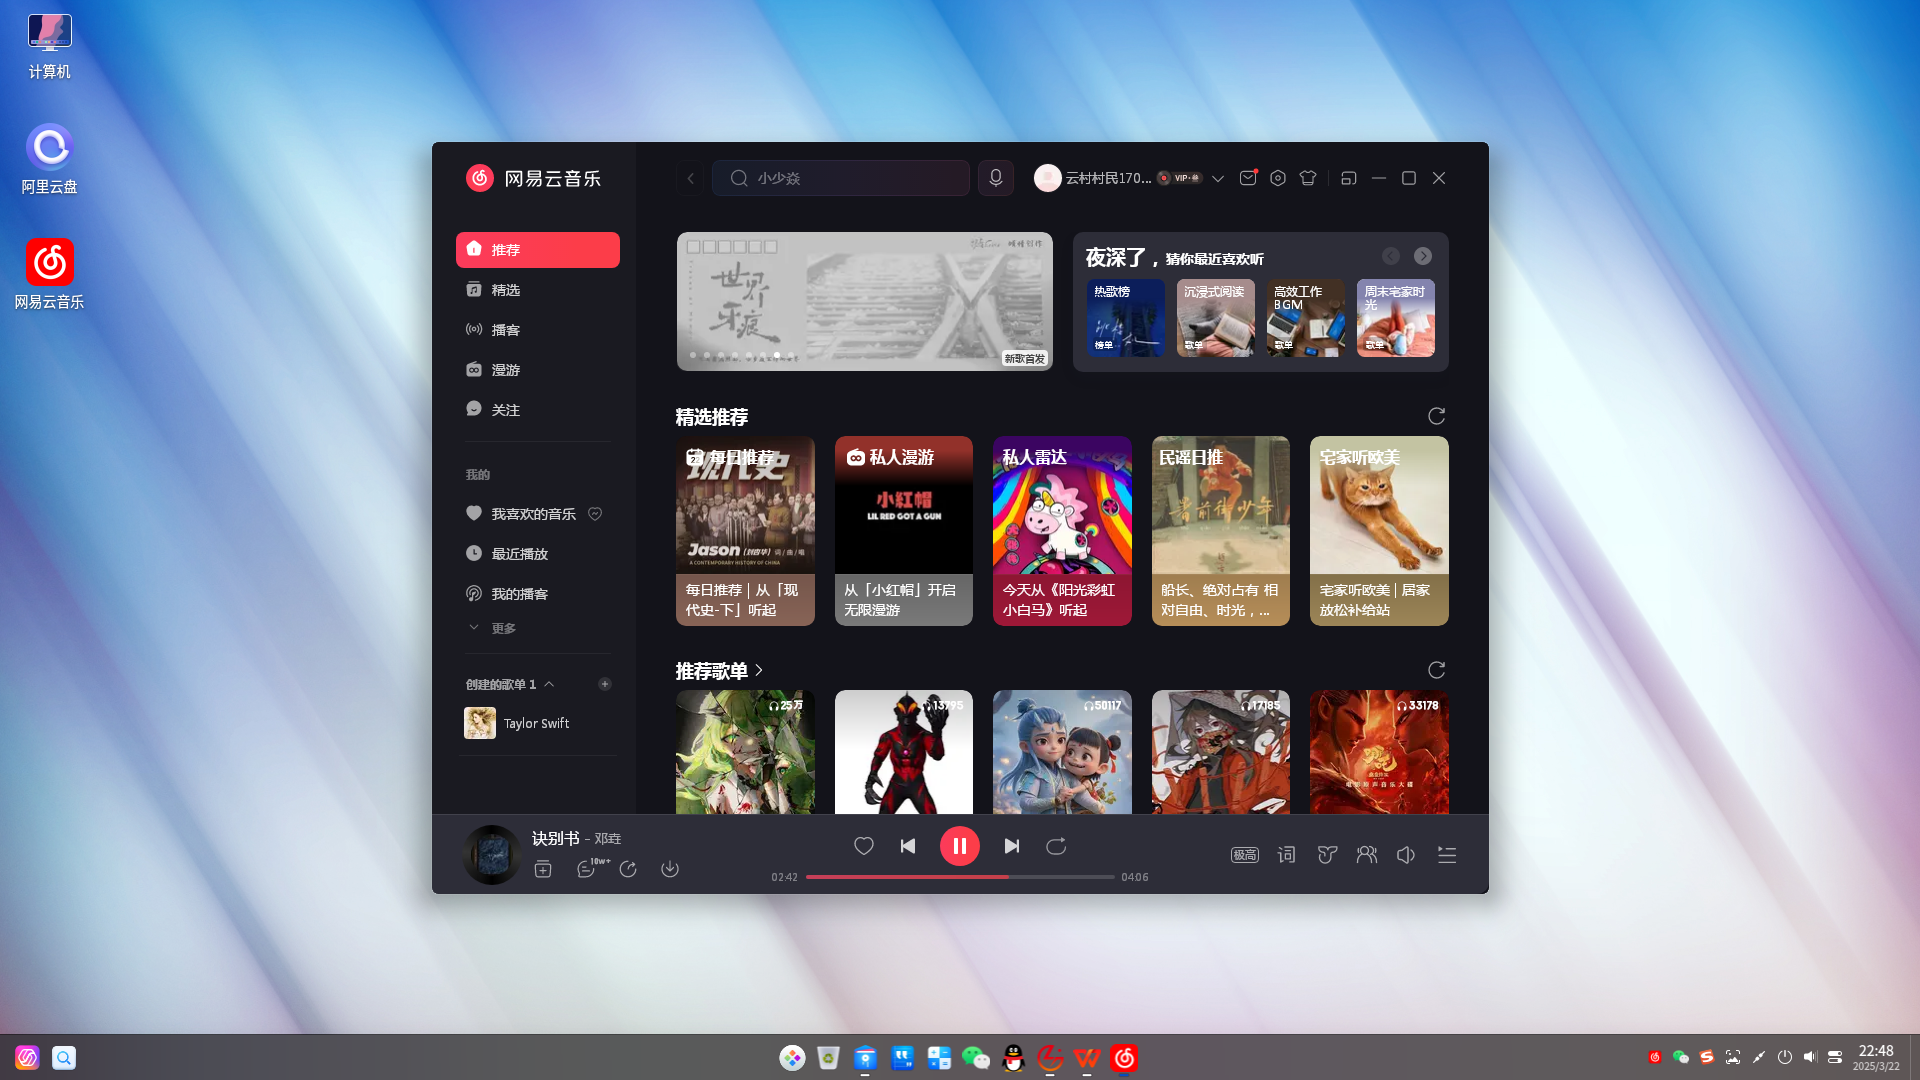Add current song to playlist icon

543,869
